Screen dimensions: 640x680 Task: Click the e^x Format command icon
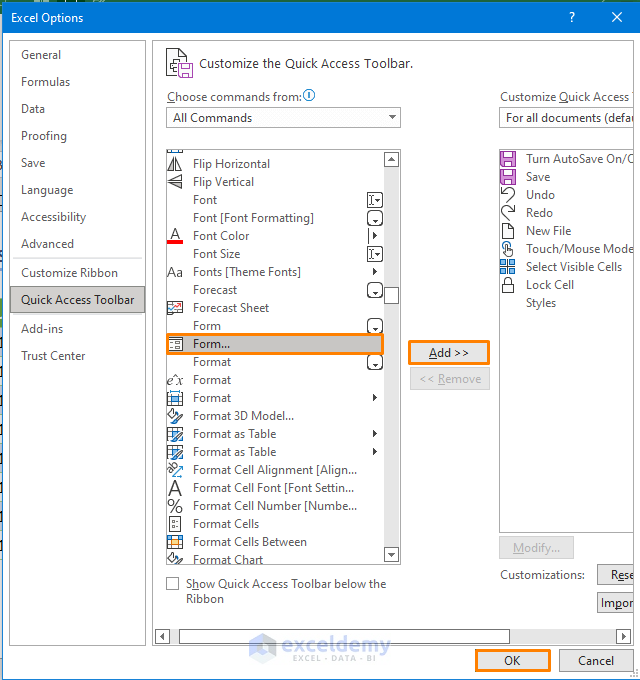175,380
